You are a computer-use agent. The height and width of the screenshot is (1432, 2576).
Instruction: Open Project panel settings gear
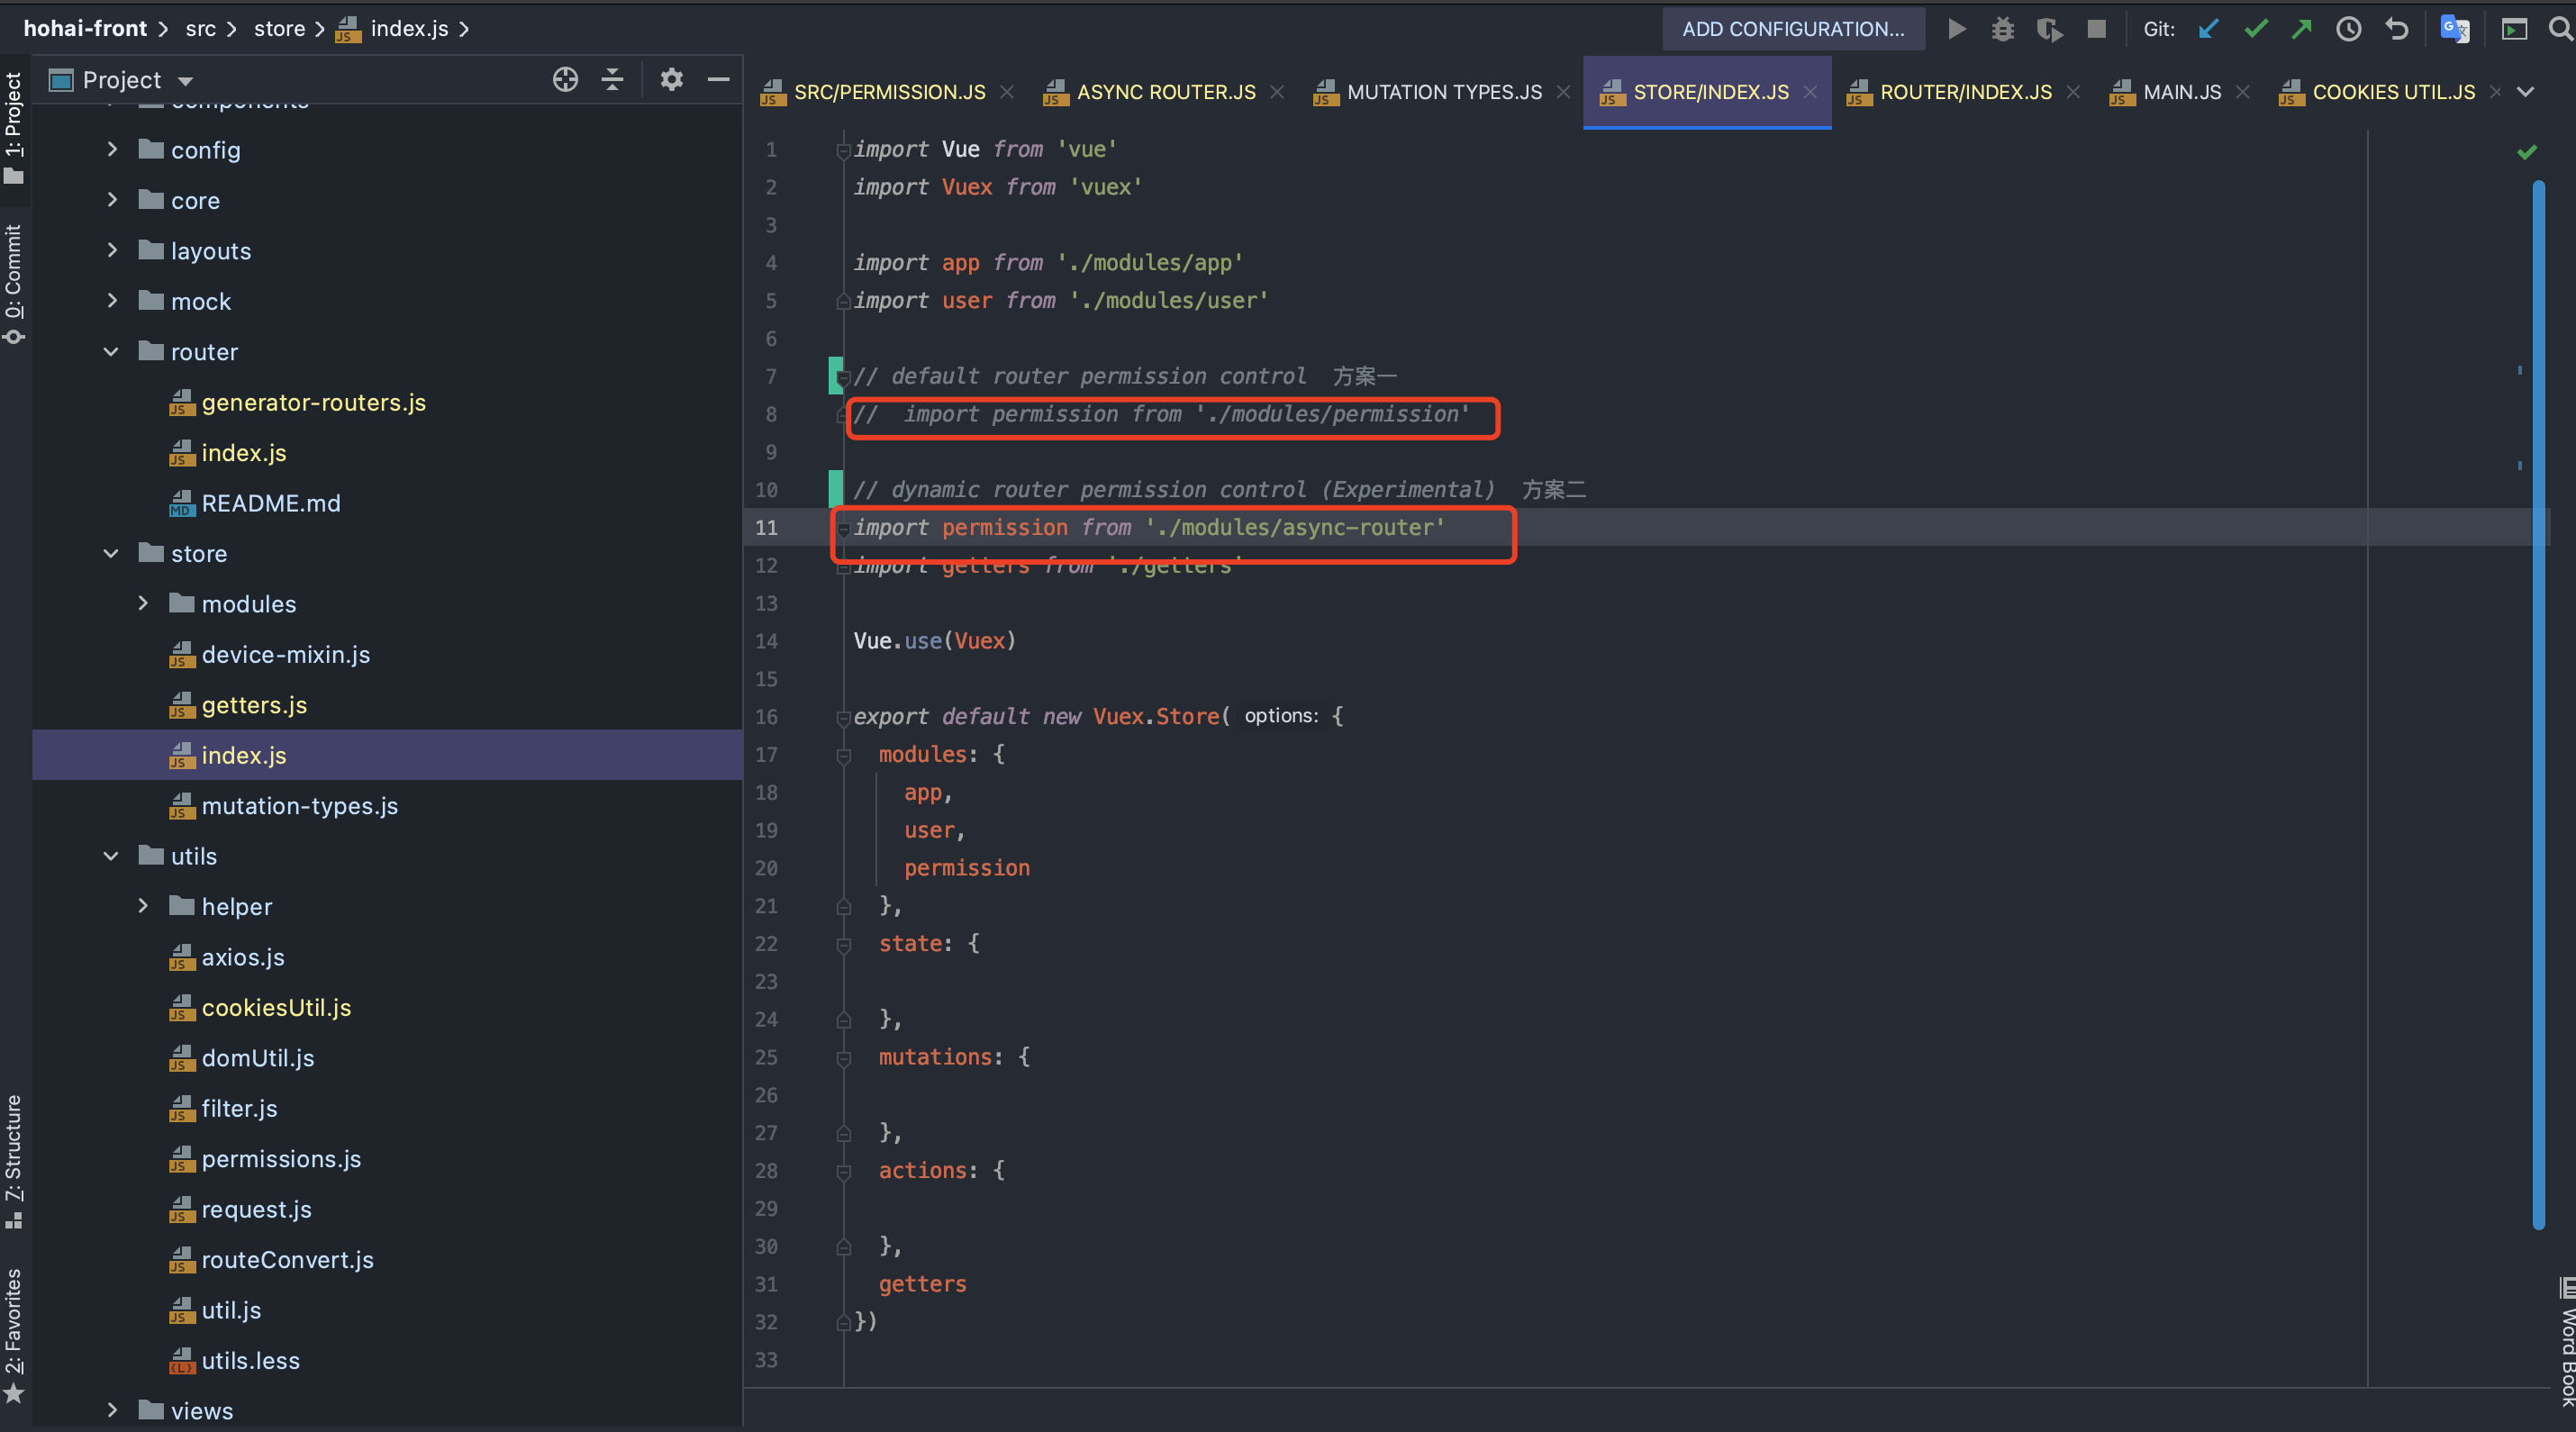point(671,80)
